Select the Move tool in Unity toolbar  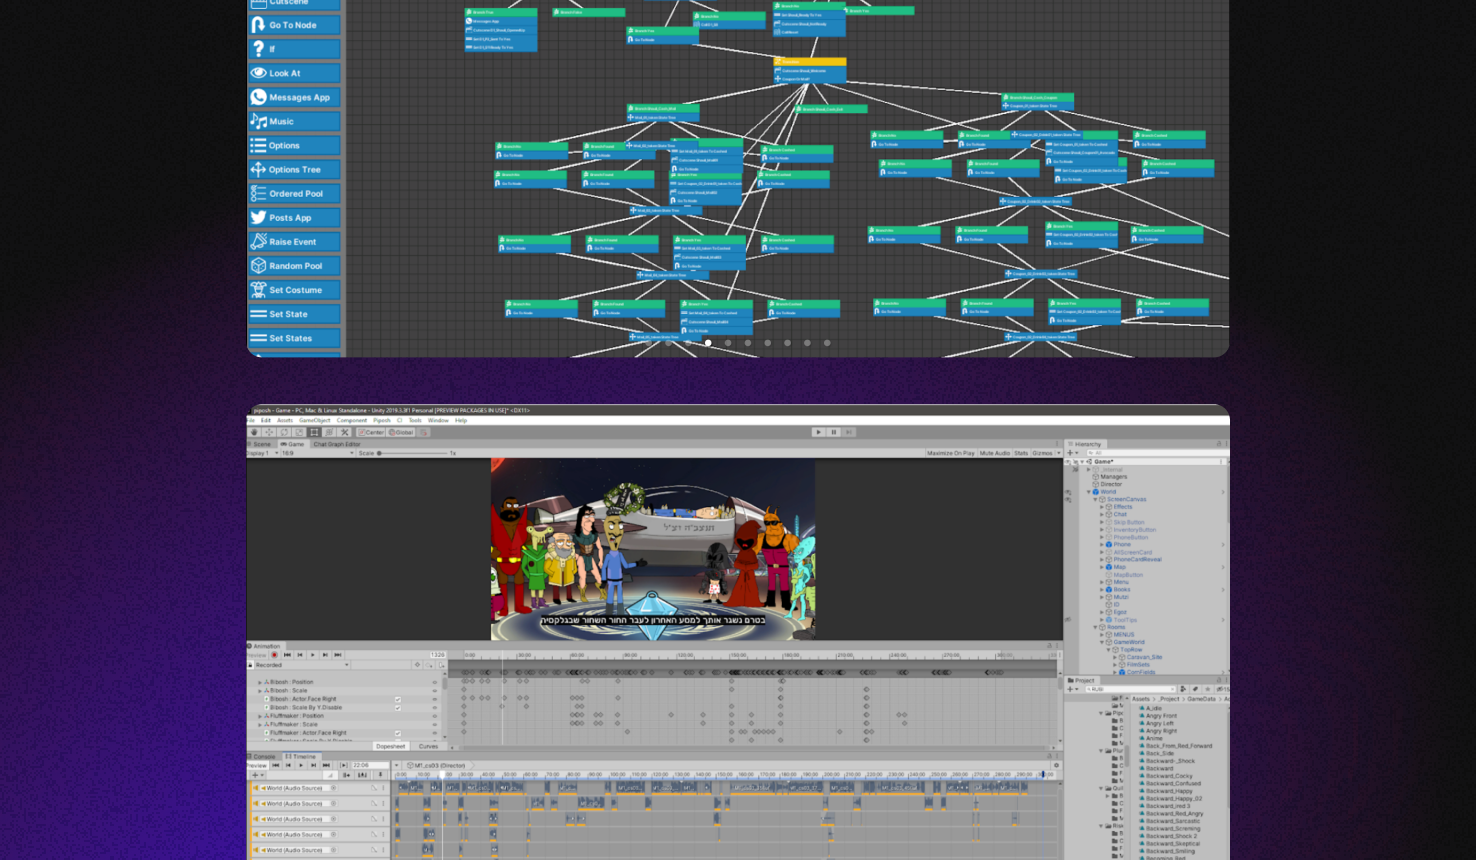point(269,432)
